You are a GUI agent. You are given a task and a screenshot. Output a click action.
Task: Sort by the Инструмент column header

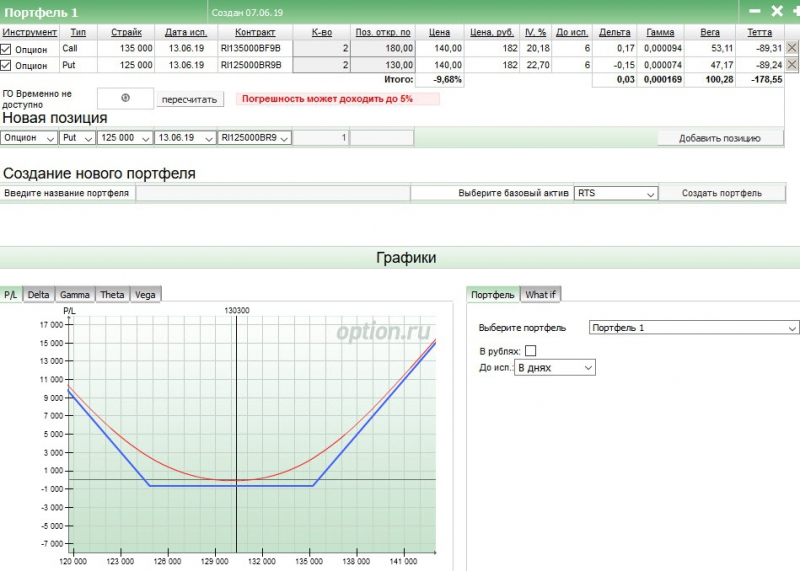[x=30, y=32]
